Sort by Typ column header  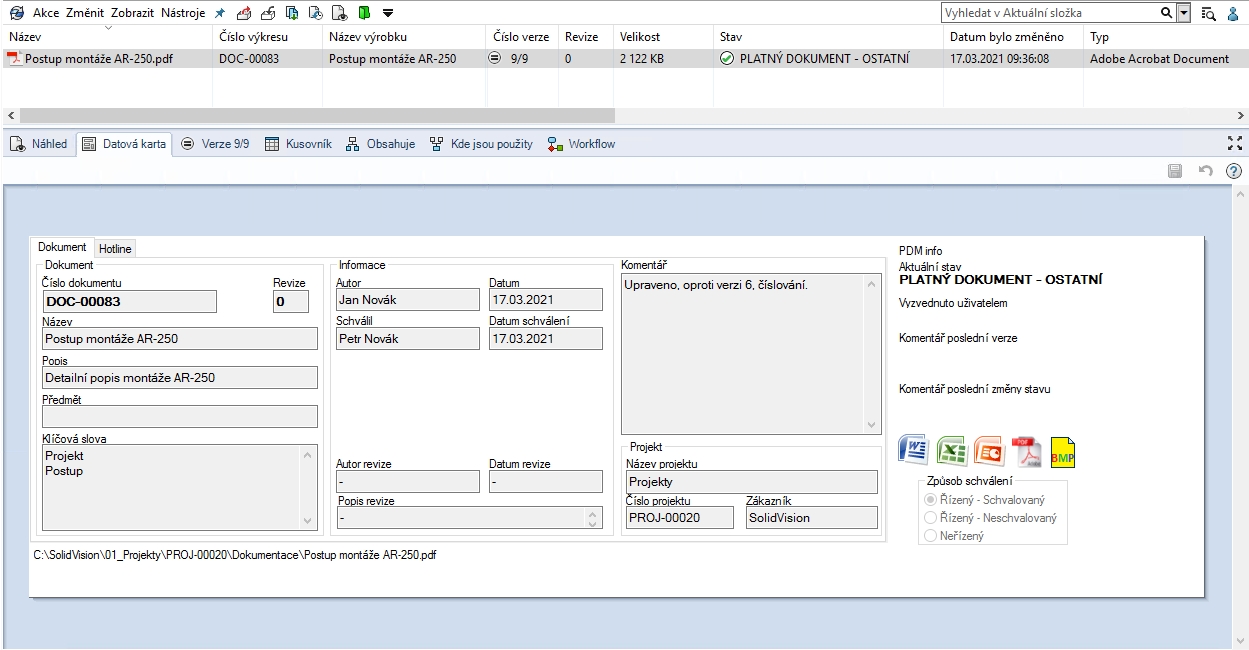1165,37
